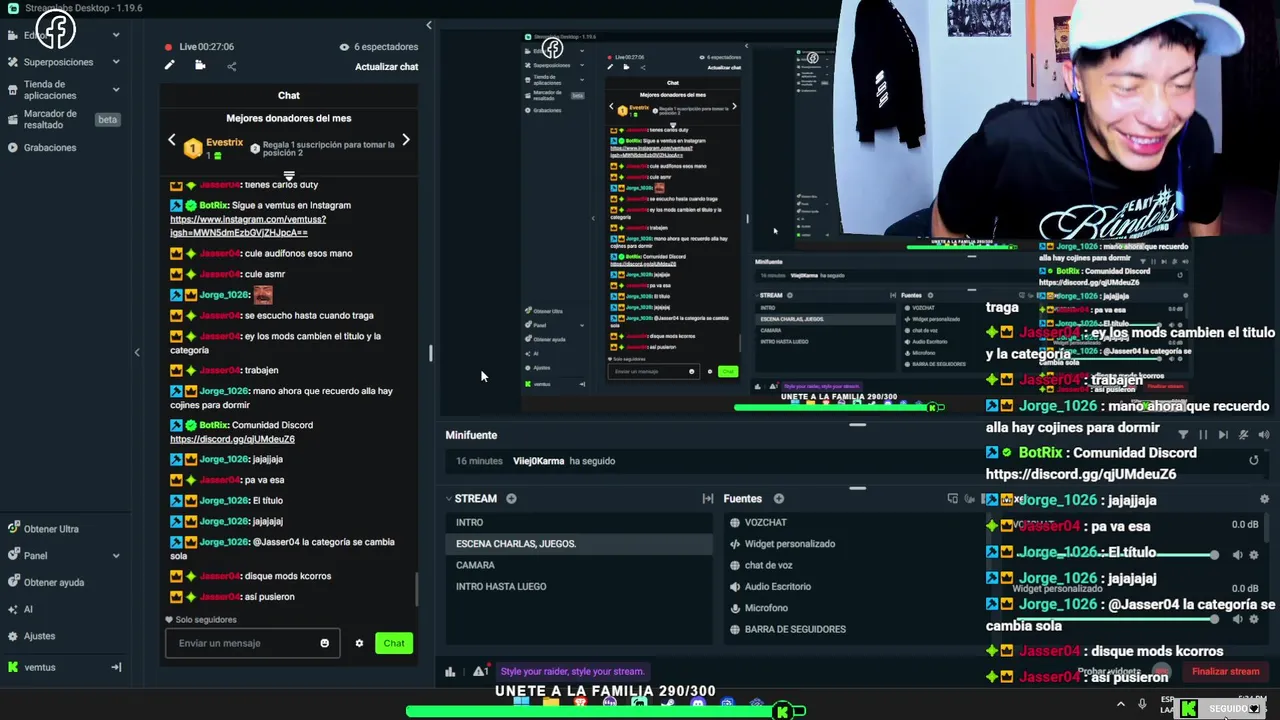Expand the Superposiciones menu chevron
The width and height of the screenshot is (1280, 720).
[x=116, y=62]
